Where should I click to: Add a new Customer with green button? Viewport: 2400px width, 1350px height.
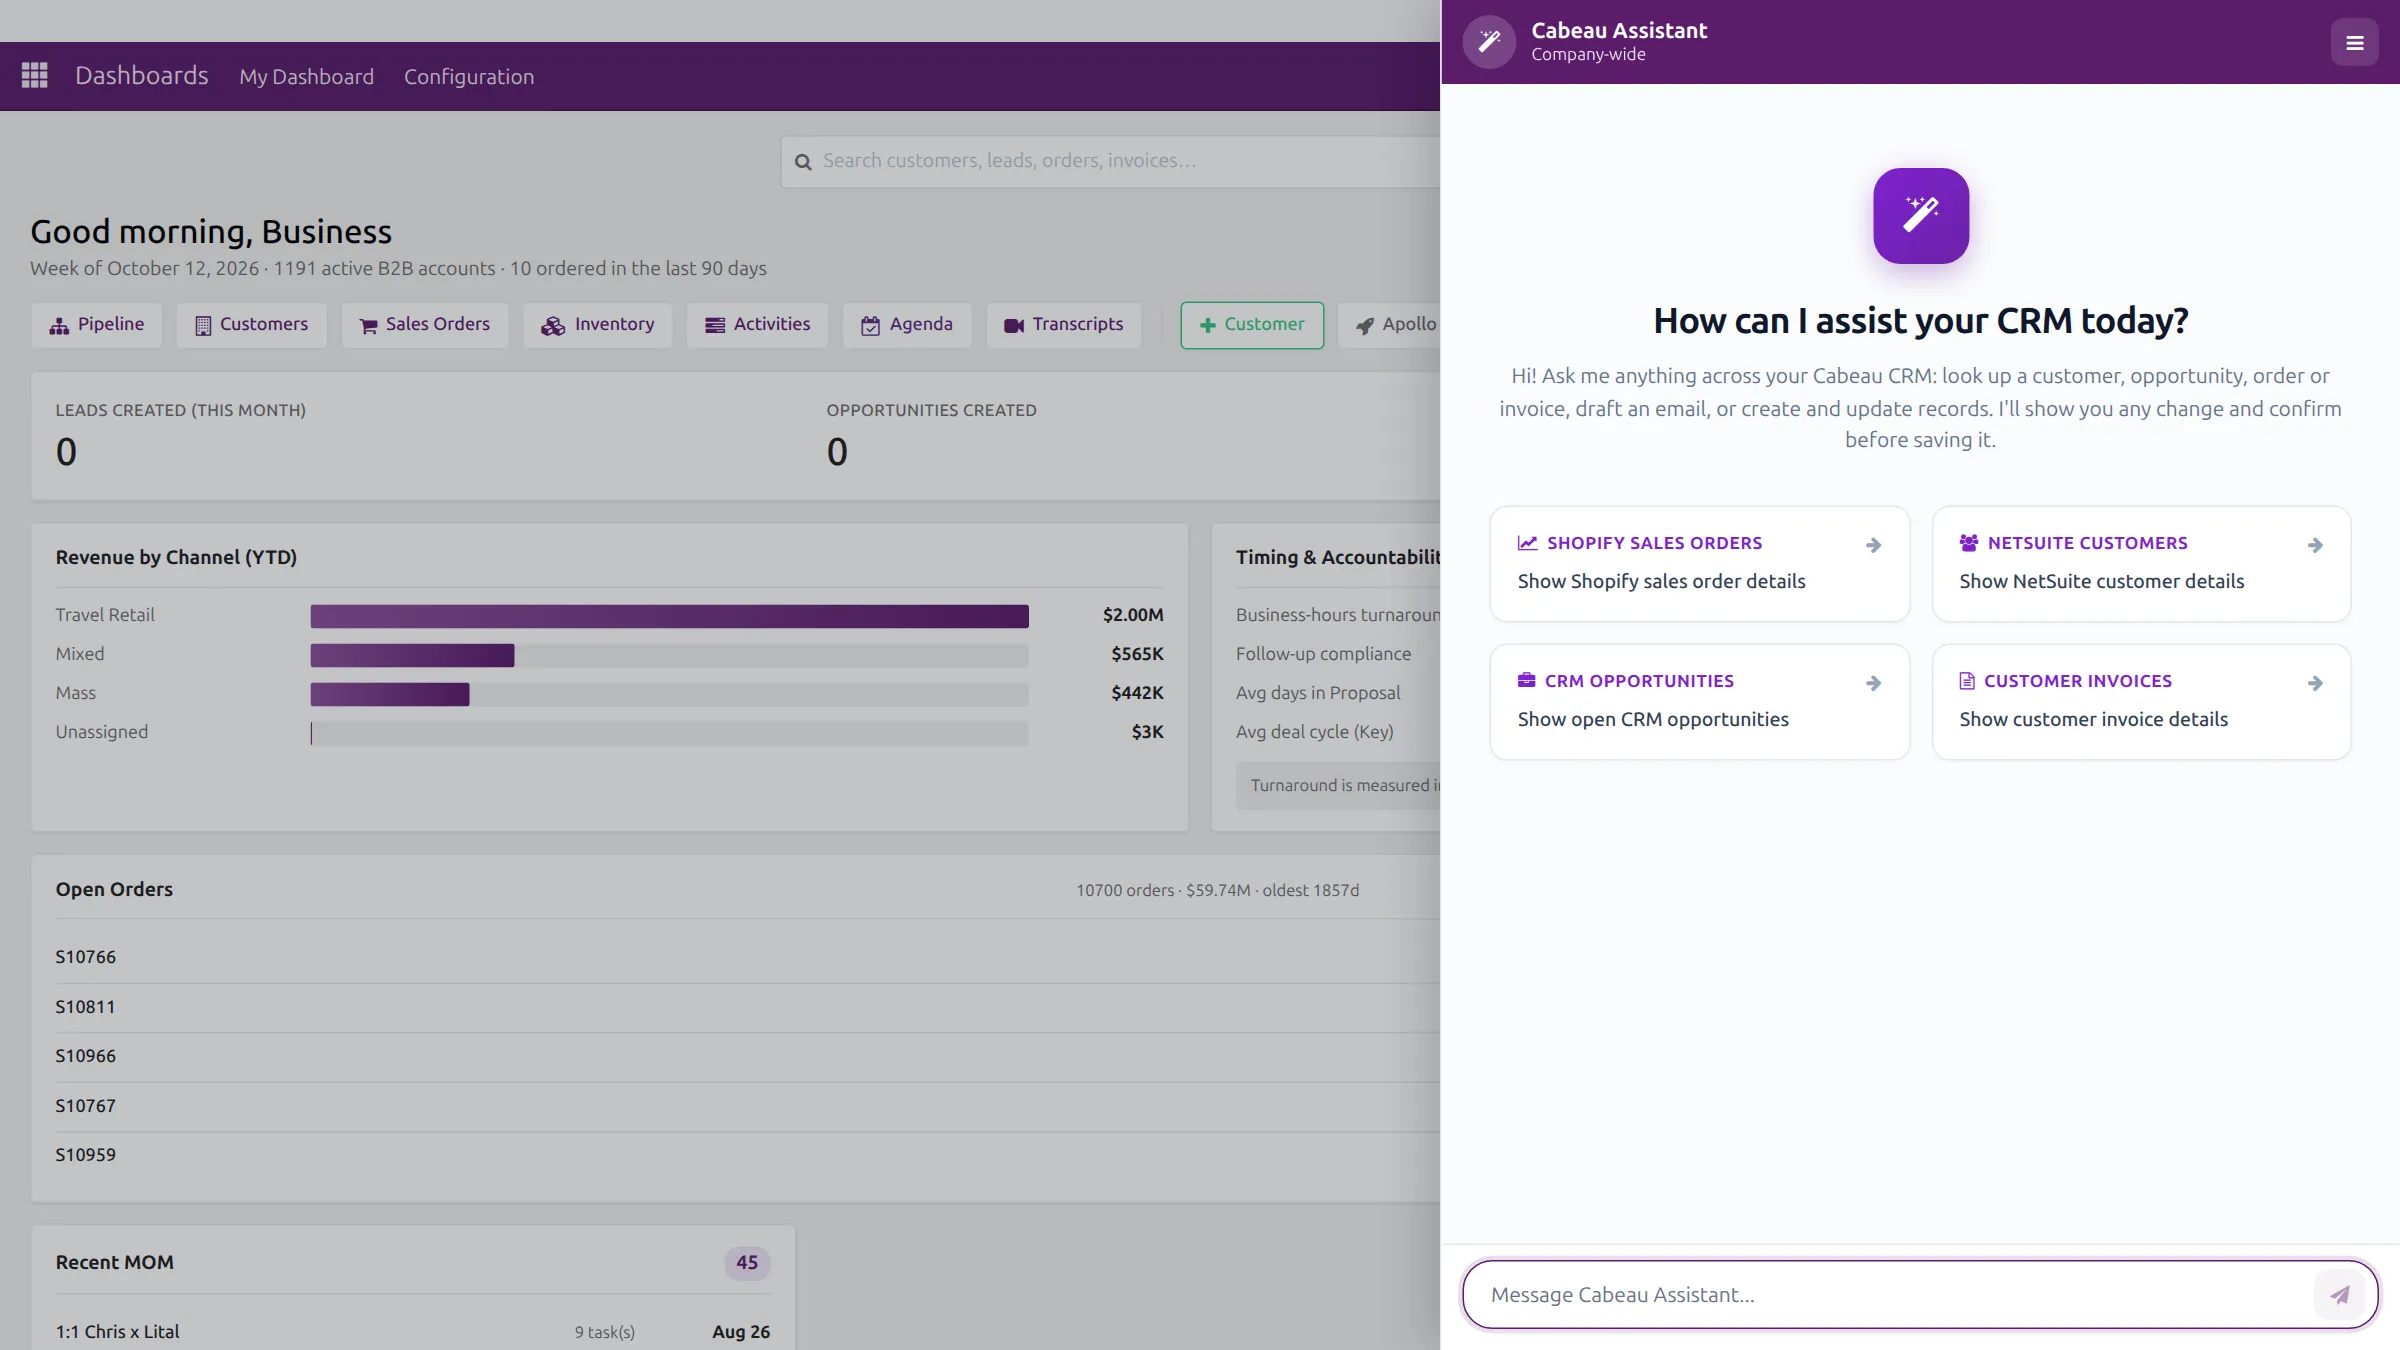(x=1251, y=325)
